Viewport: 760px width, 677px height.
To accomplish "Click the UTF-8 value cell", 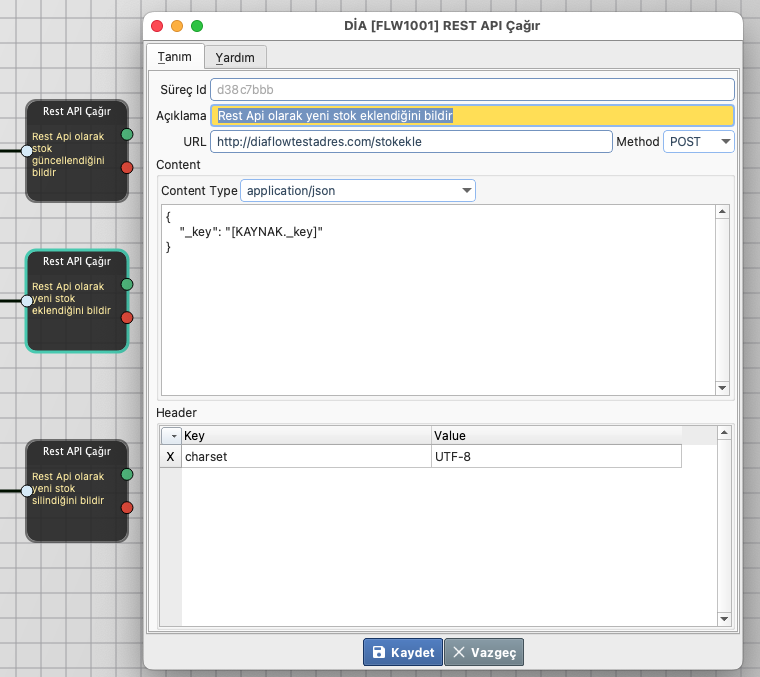I will click(x=555, y=456).
